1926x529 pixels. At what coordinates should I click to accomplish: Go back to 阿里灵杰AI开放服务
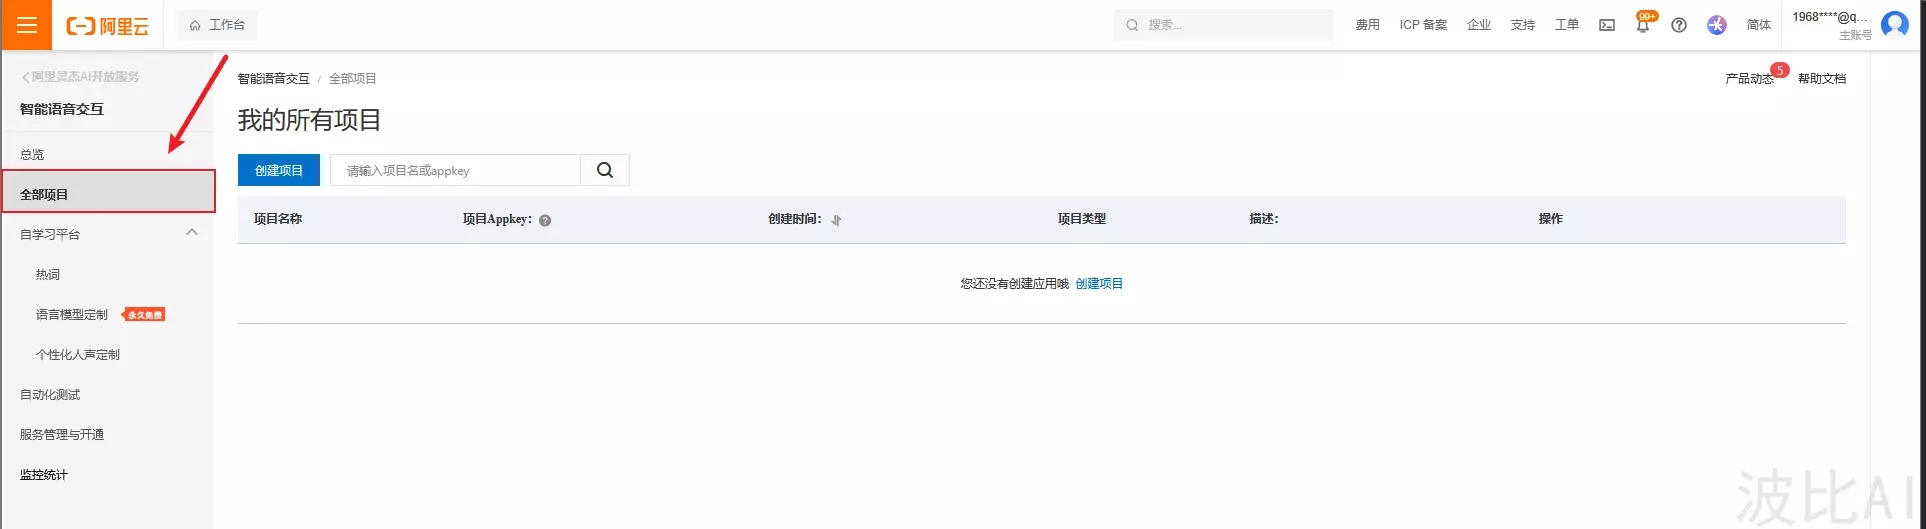pos(81,77)
